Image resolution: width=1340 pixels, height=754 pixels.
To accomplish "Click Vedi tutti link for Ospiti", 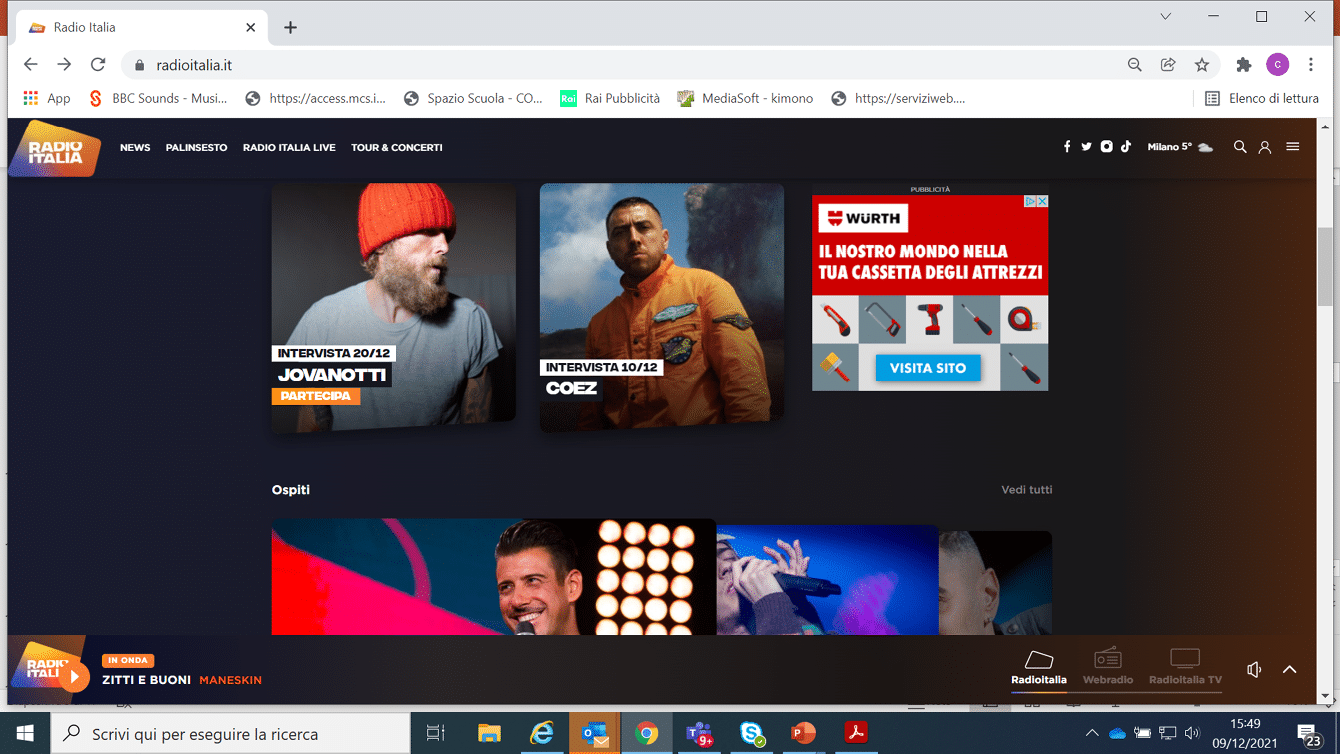I will (x=1026, y=490).
